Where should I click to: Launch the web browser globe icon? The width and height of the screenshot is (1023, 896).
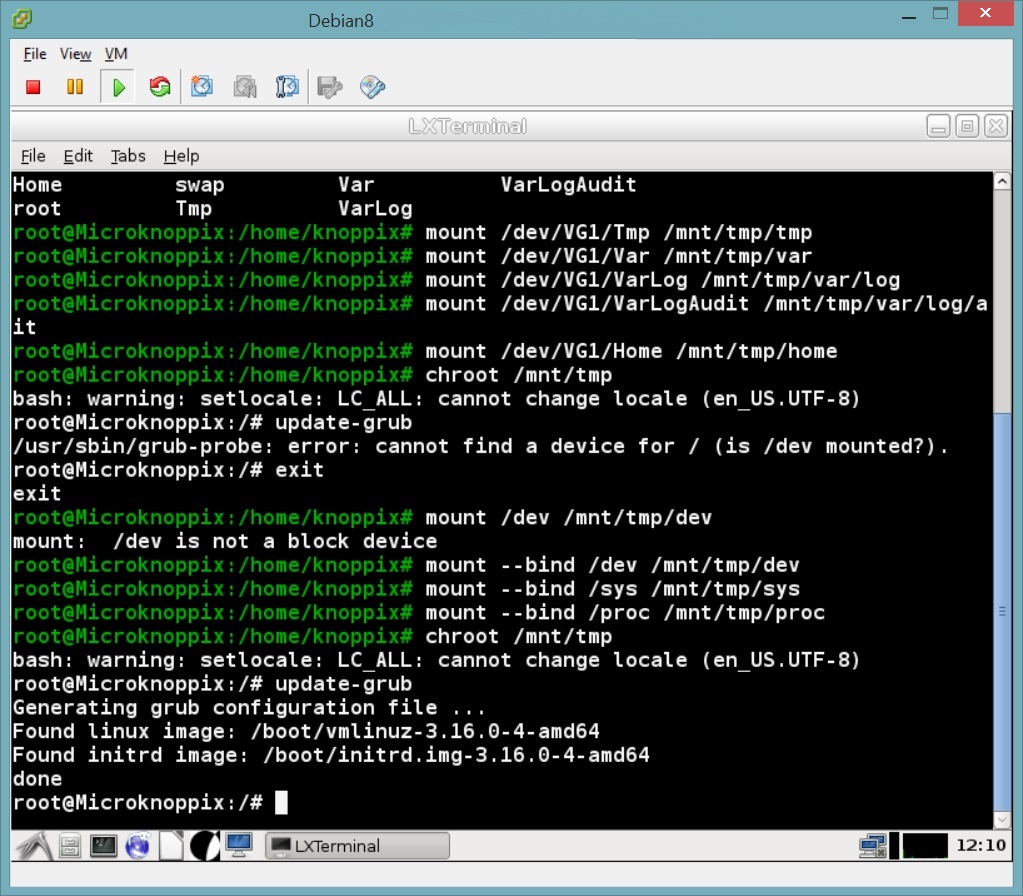[x=138, y=846]
